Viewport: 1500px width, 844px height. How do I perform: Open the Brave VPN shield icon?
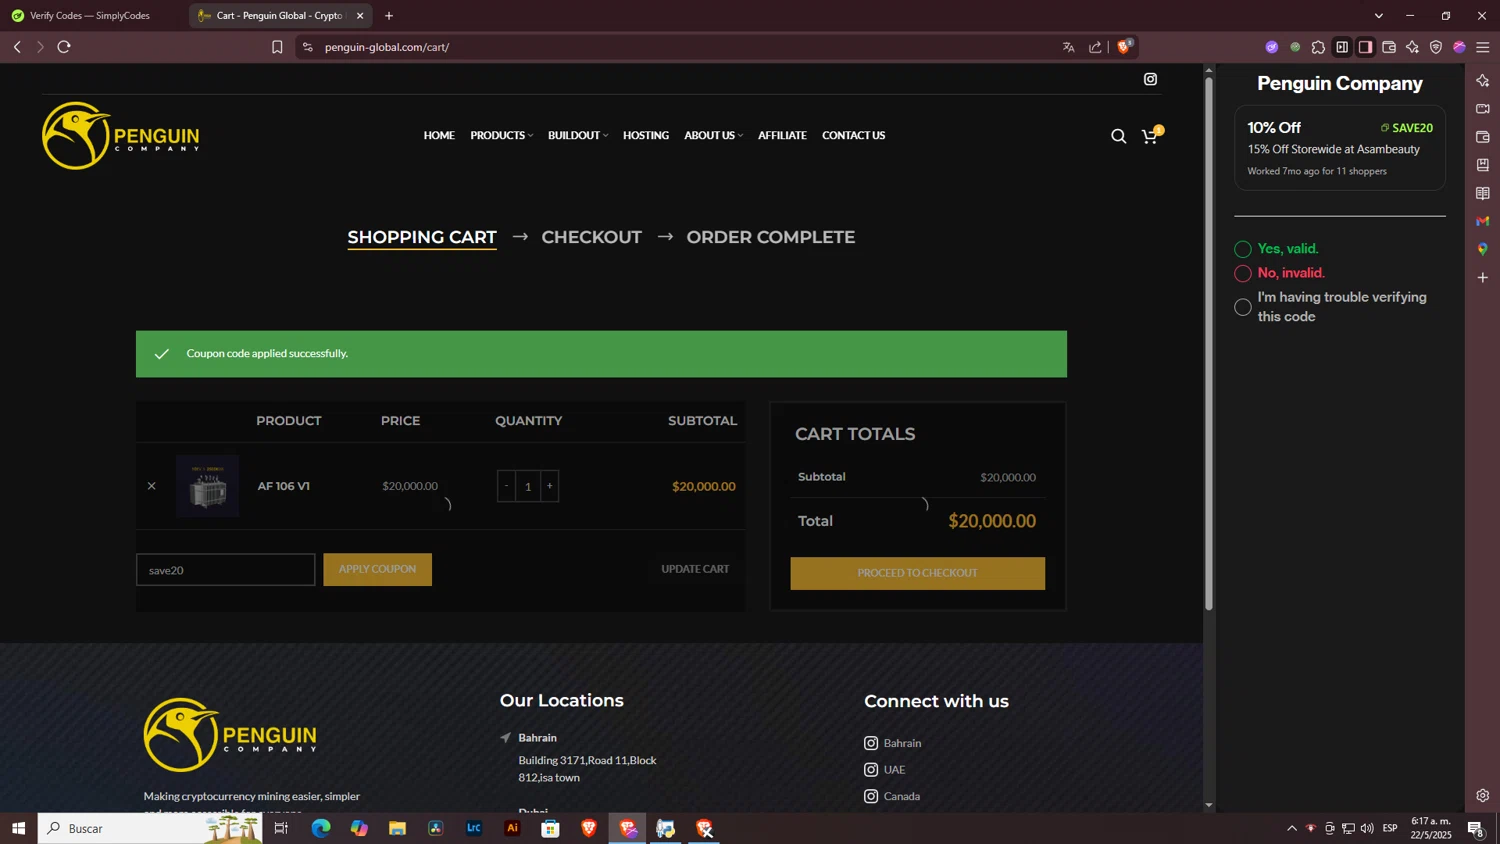1436,47
